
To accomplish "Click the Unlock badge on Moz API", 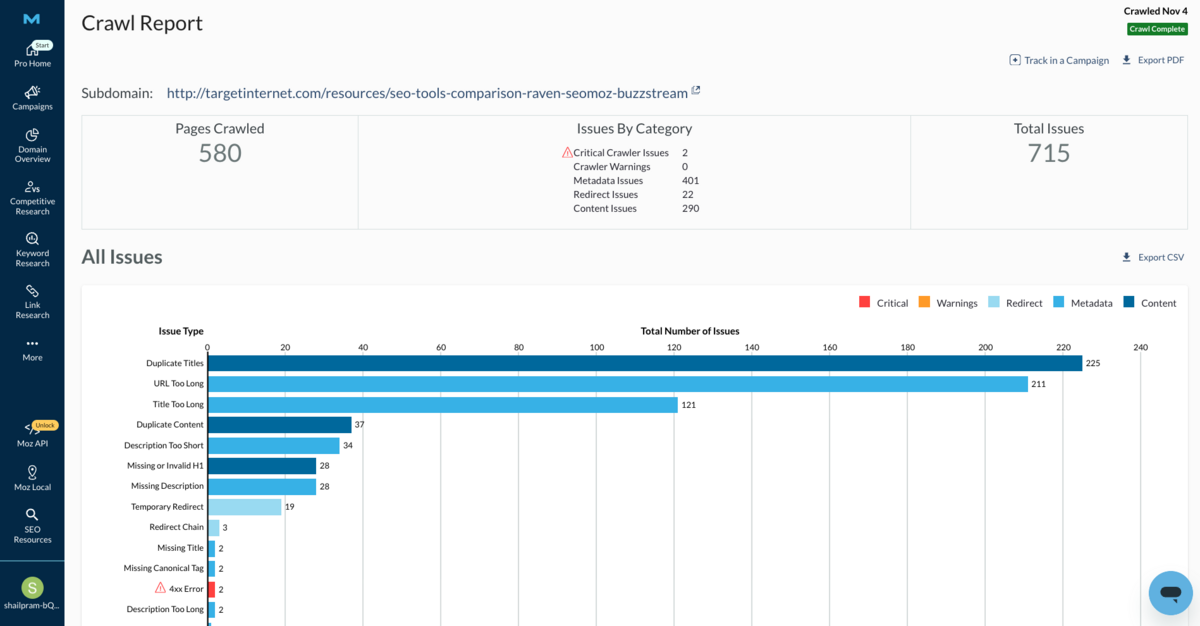I will 45,425.
